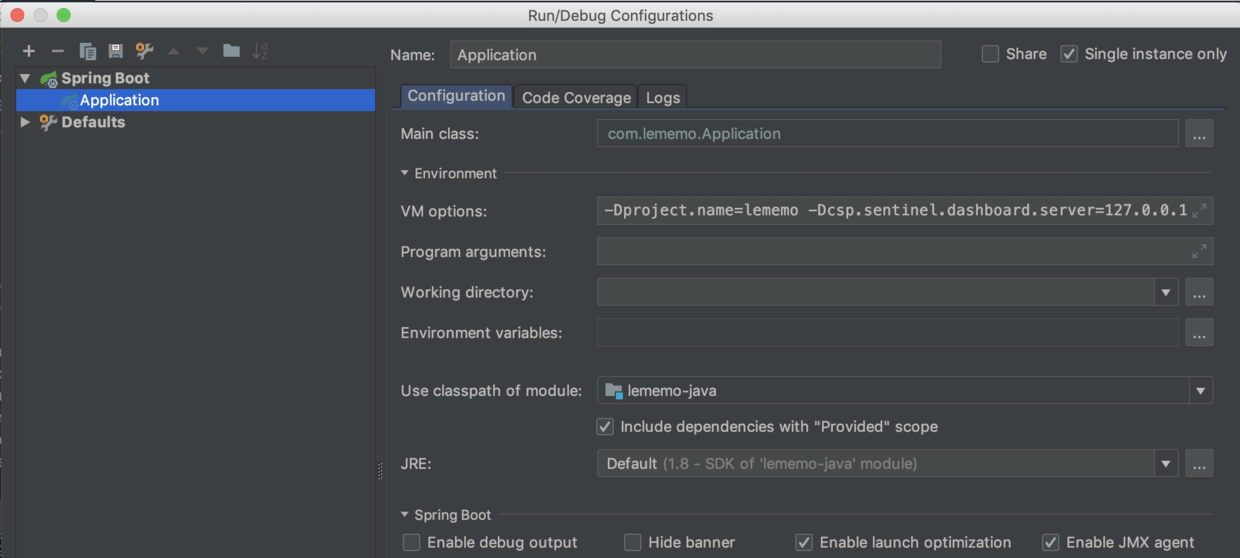Click the Program arguments input field
Image resolution: width=1240 pixels, height=558 pixels.
tap(890, 252)
